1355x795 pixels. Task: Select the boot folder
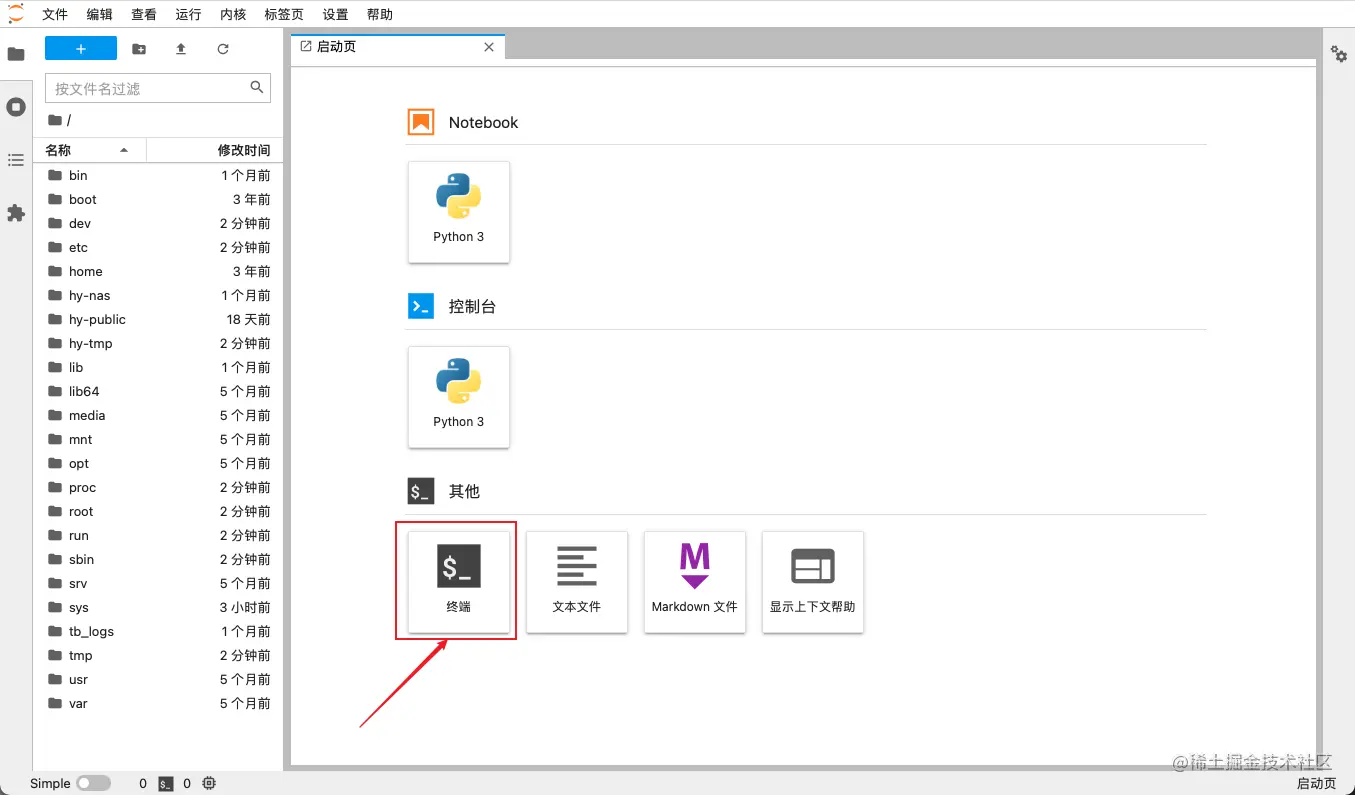[158, 199]
